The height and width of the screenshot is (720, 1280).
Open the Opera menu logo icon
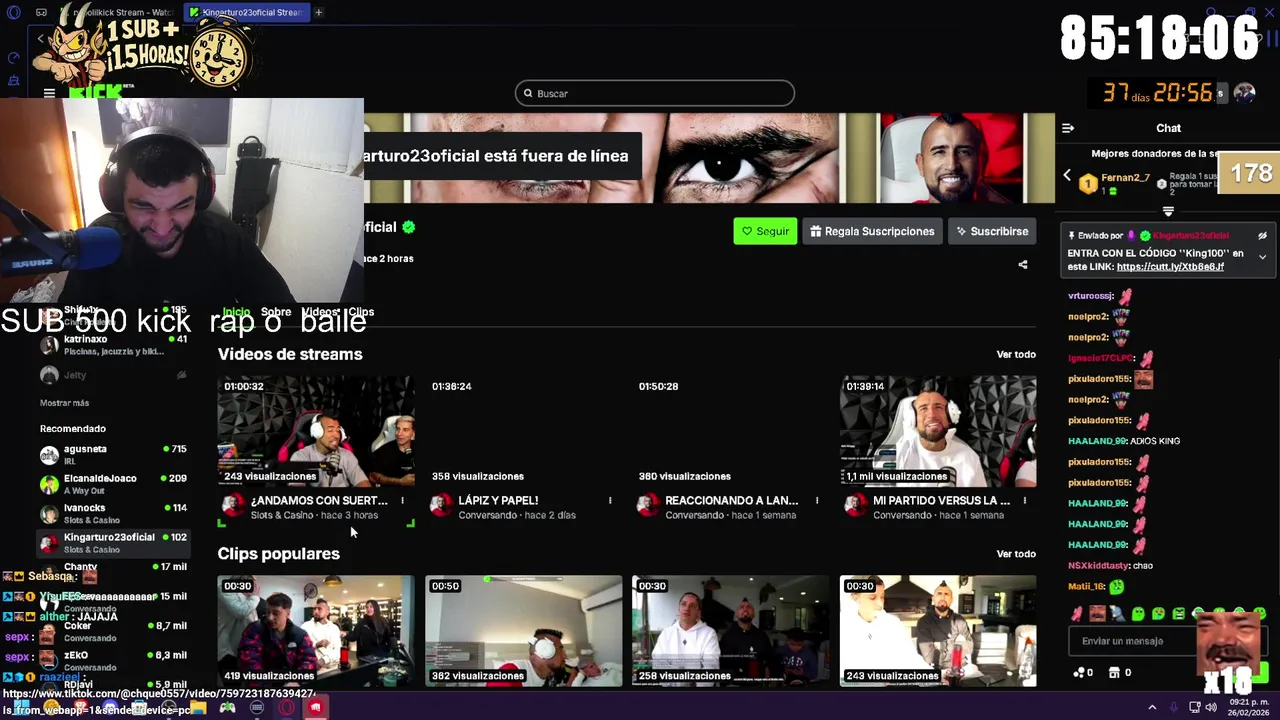(x=14, y=12)
